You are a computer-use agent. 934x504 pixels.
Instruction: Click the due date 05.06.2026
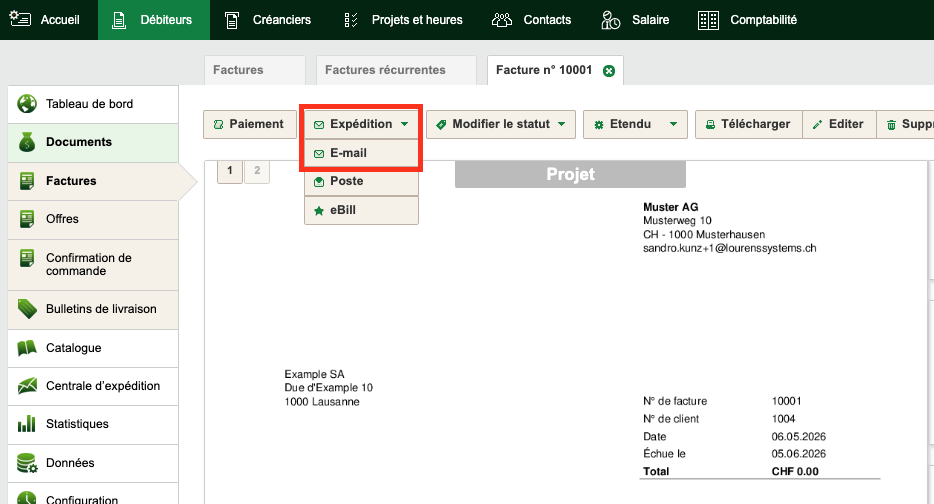[x=799, y=454]
